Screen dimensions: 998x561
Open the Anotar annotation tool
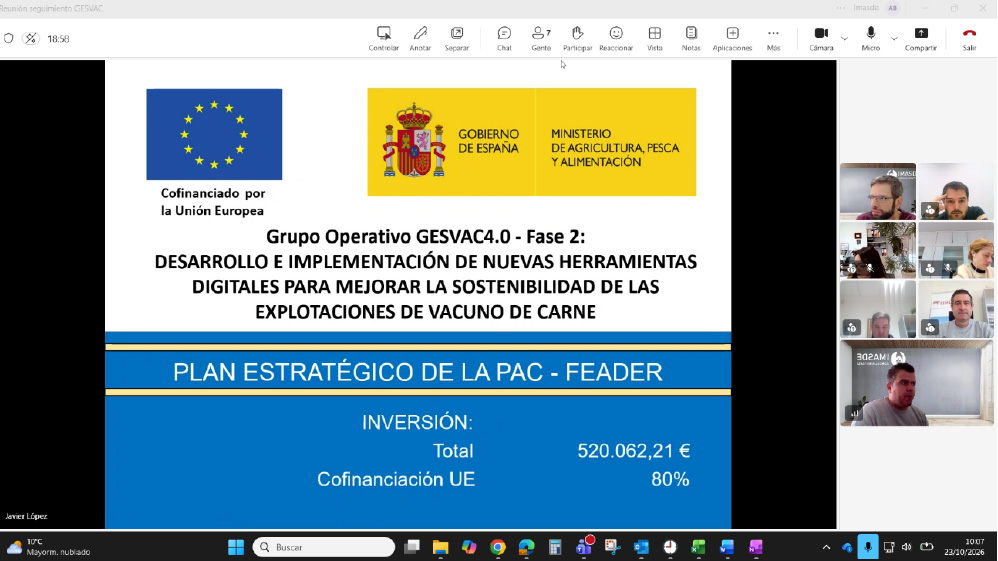[420, 38]
